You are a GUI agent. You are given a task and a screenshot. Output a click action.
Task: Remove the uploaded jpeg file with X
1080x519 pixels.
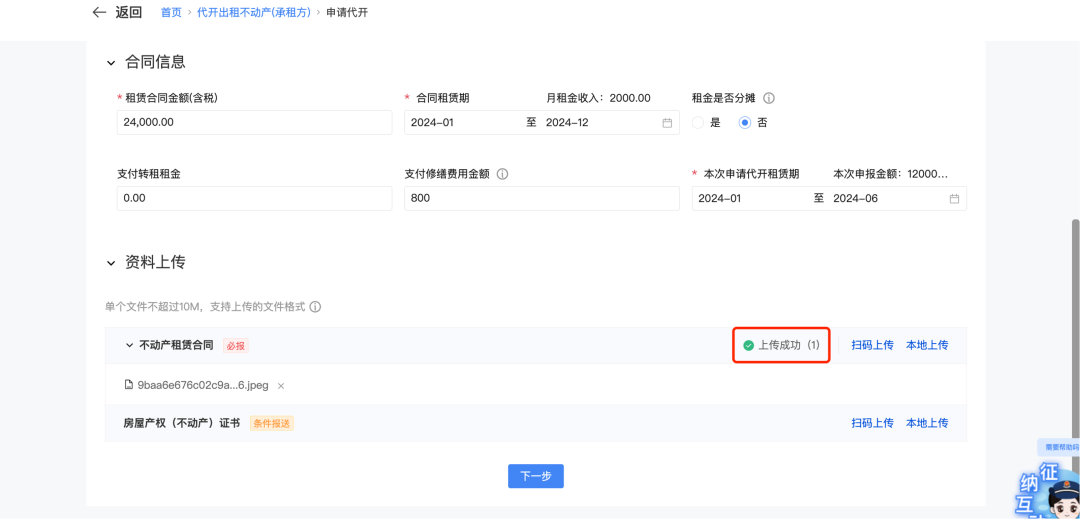(x=281, y=385)
